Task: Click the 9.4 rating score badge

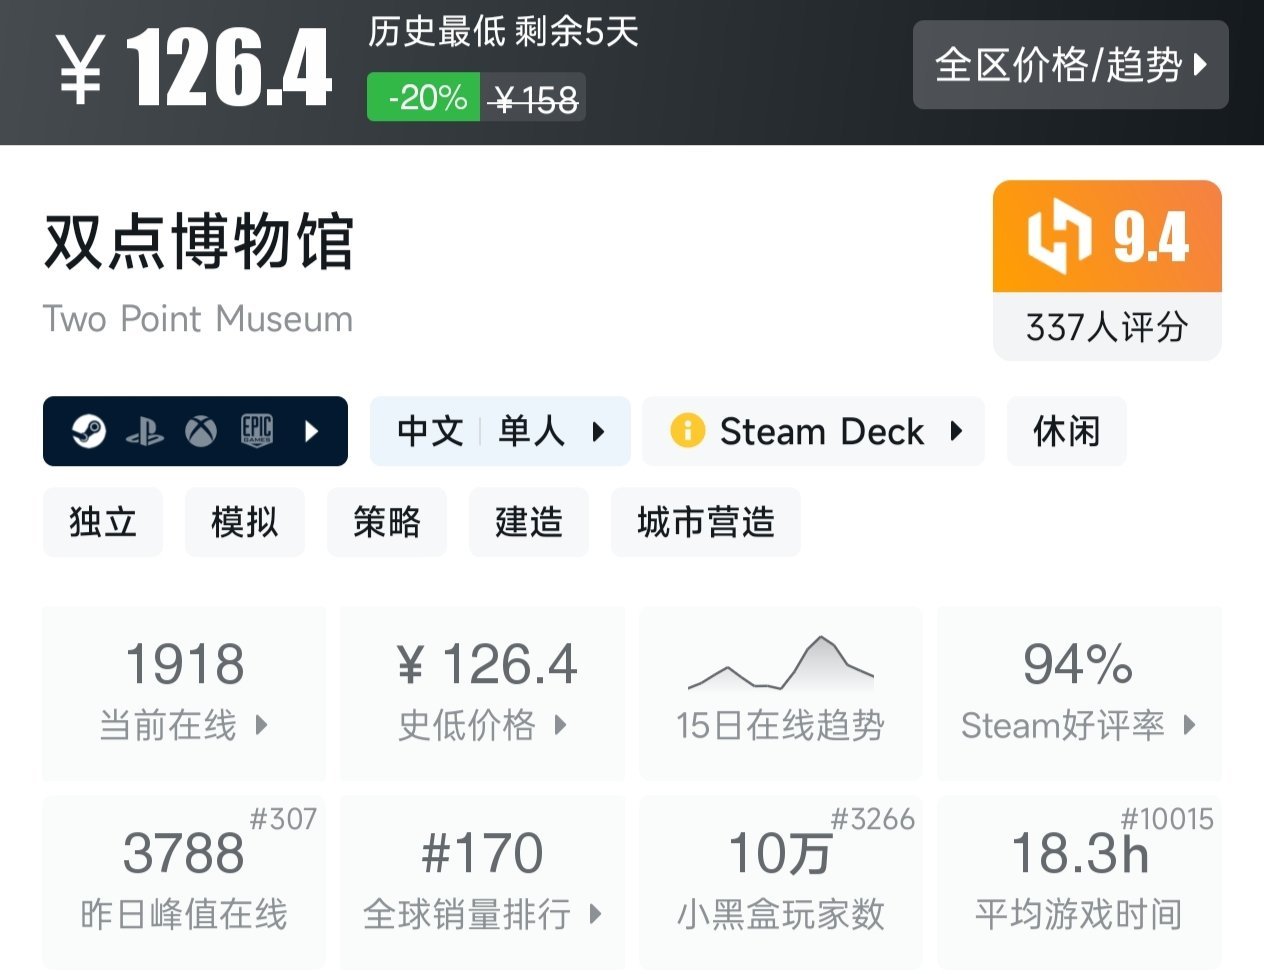Action: click(x=1107, y=237)
